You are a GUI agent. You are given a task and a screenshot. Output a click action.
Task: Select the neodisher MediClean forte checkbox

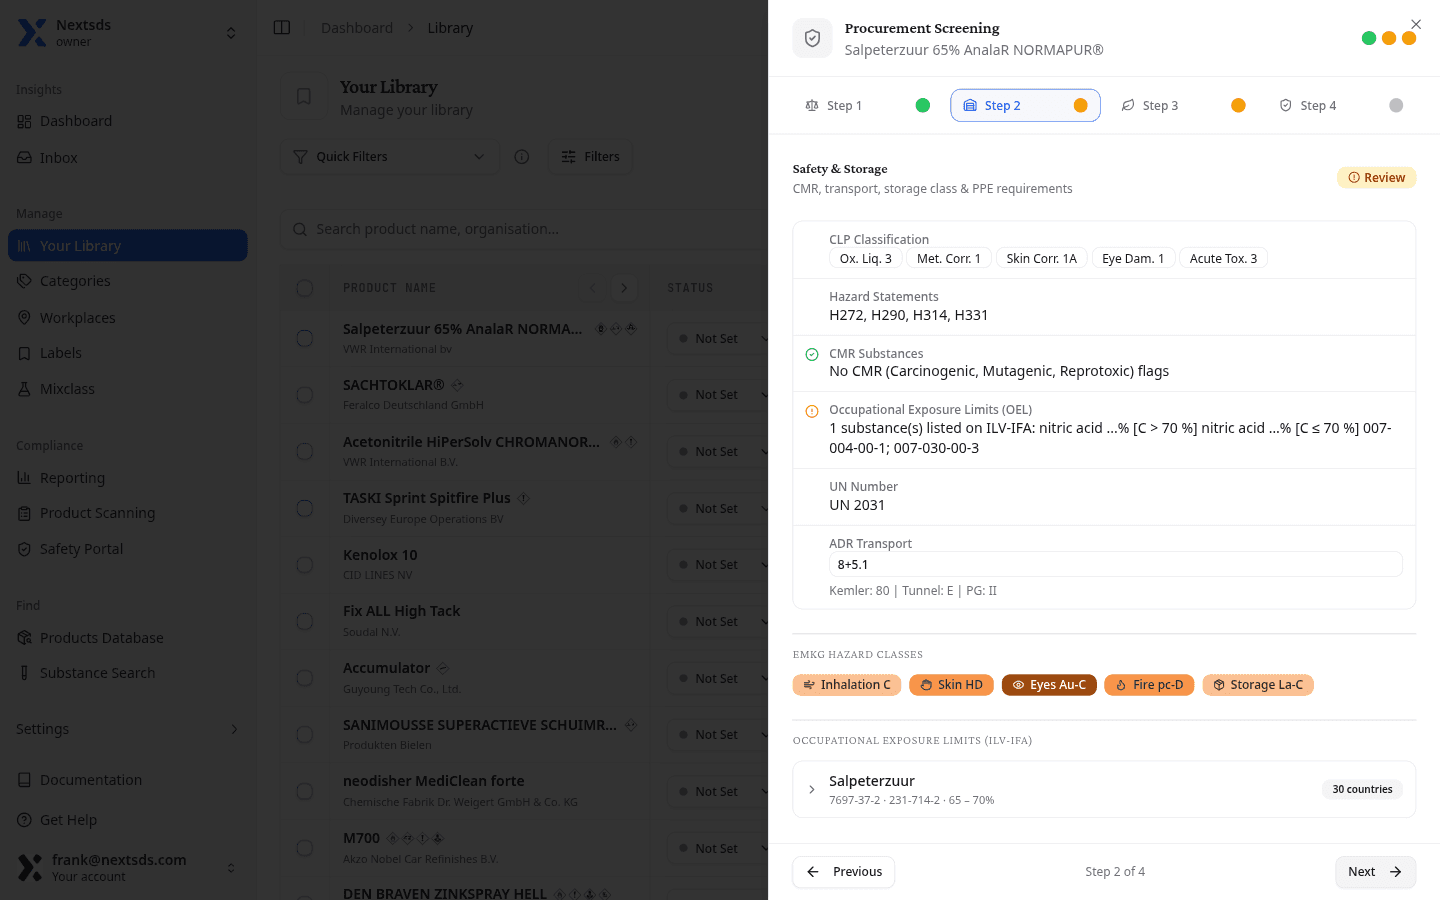(x=305, y=791)
